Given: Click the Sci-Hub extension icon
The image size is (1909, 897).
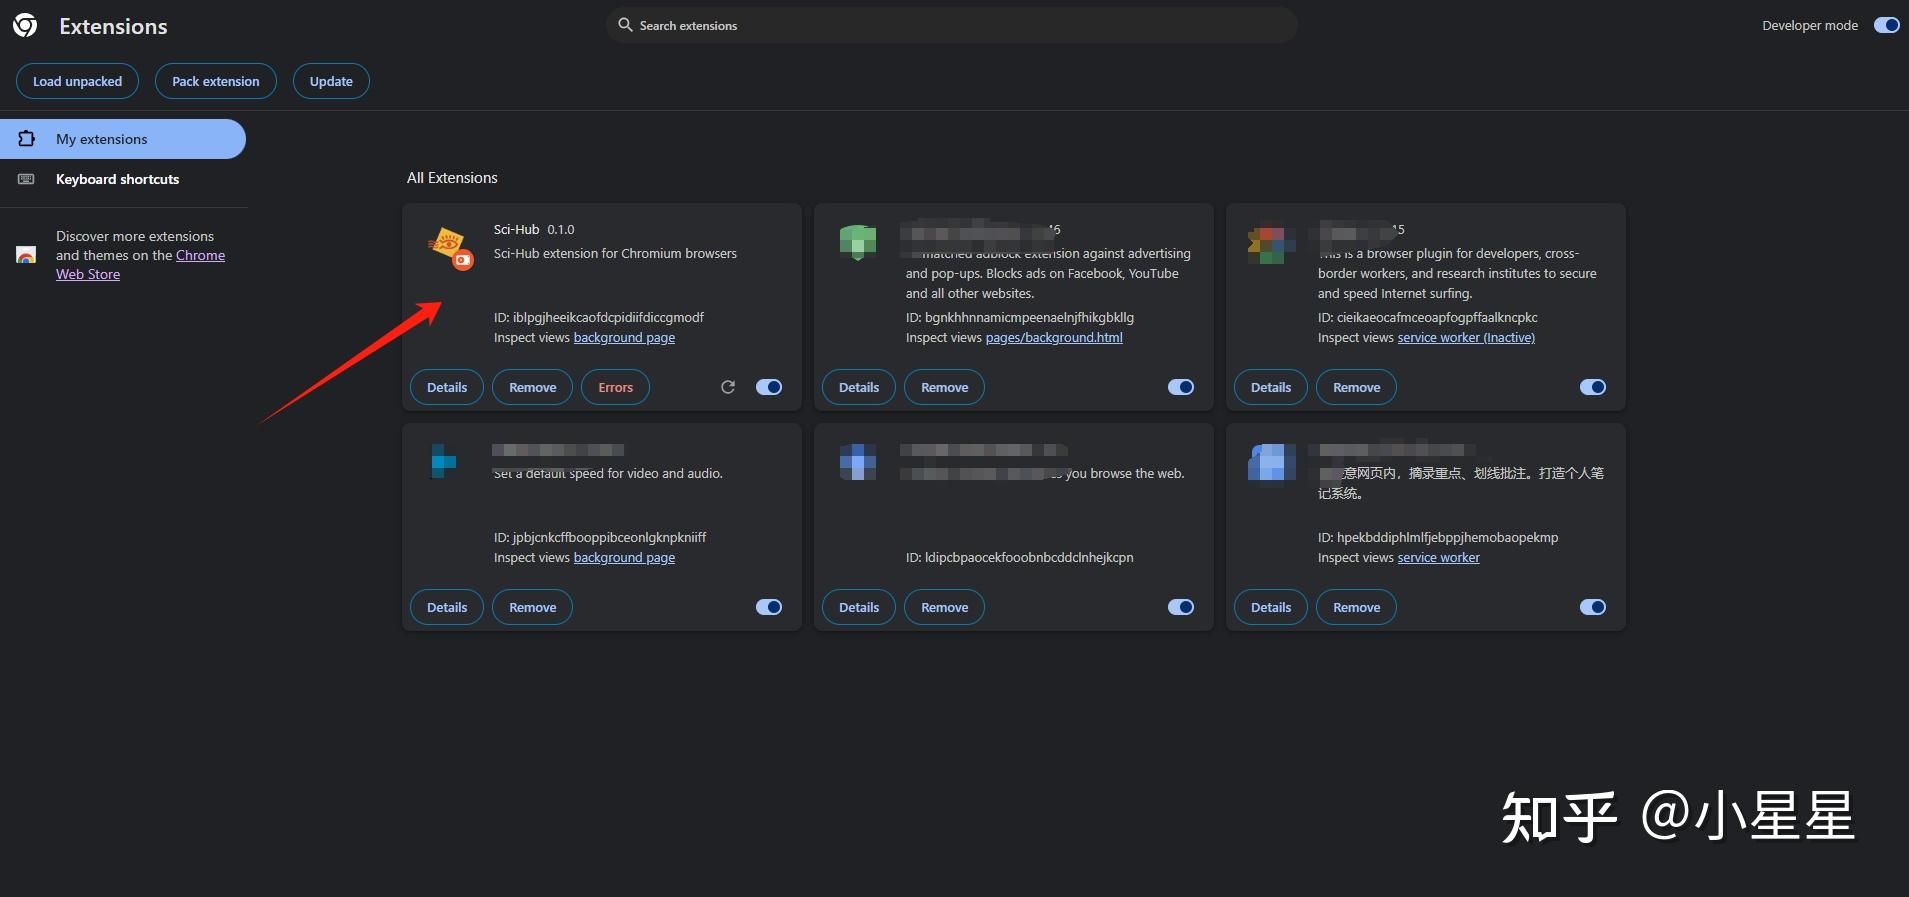Looking at the screenshot, I should [x=449, y=247].
